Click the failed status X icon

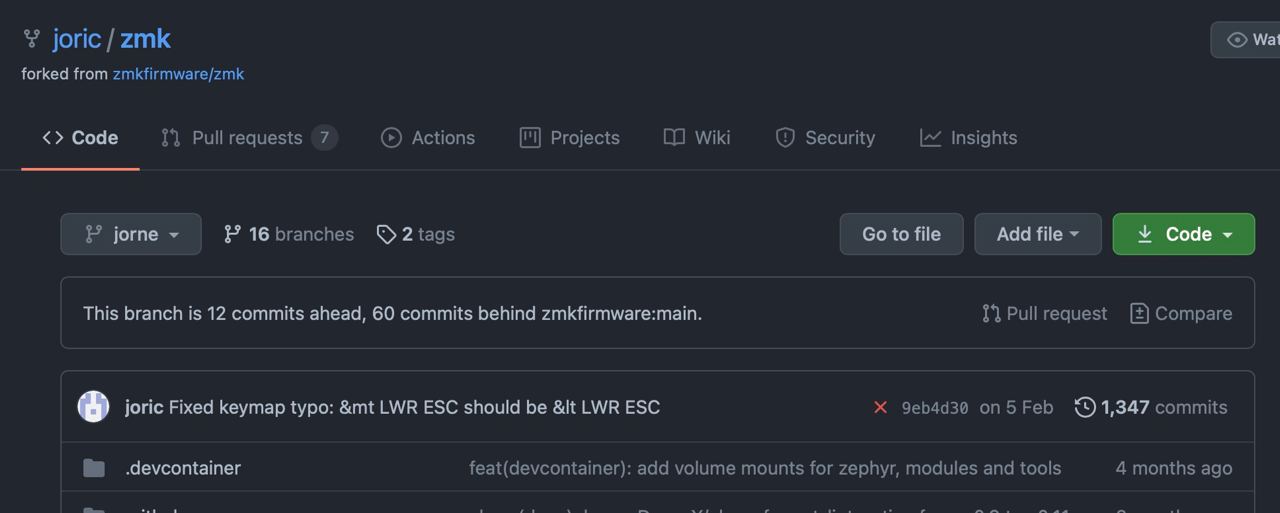(x=880, y=407)
